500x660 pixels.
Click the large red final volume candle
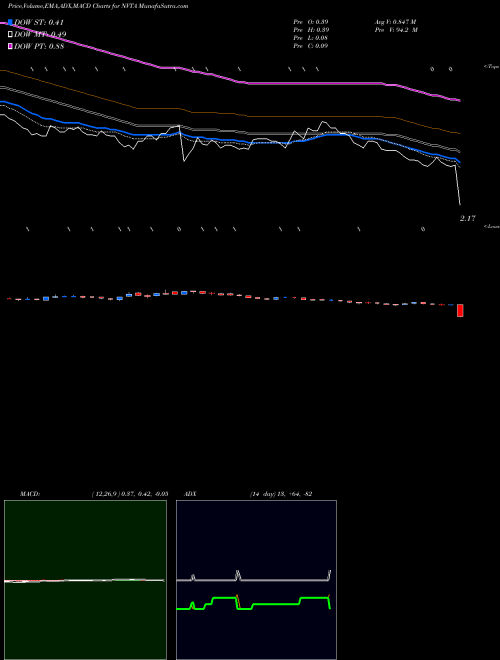pyautogui.click(x=460, y=310)
